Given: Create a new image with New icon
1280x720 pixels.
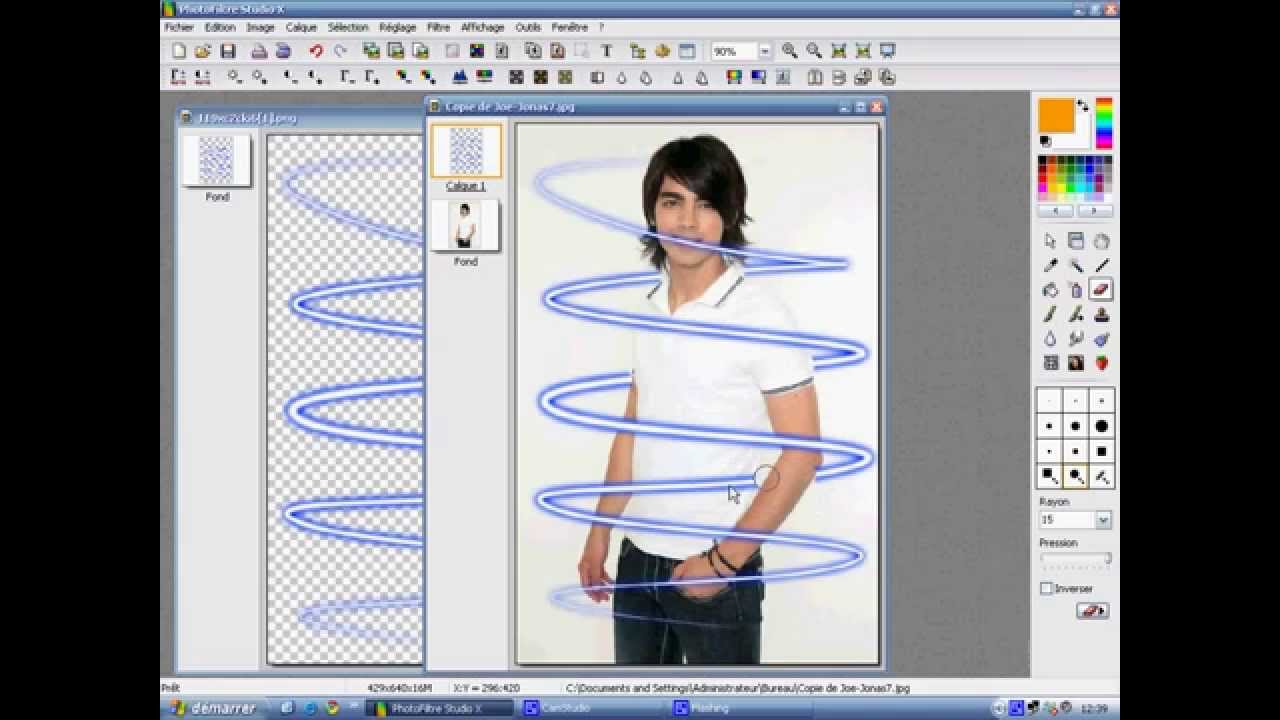Looking at the screenshot, I should [179, 51].
